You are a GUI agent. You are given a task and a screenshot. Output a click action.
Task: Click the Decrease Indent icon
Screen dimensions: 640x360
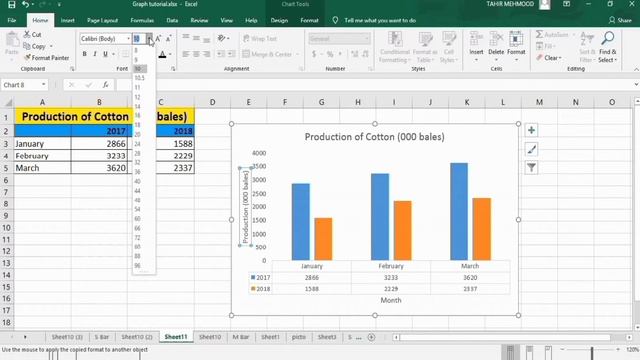(x=220, y=54)
